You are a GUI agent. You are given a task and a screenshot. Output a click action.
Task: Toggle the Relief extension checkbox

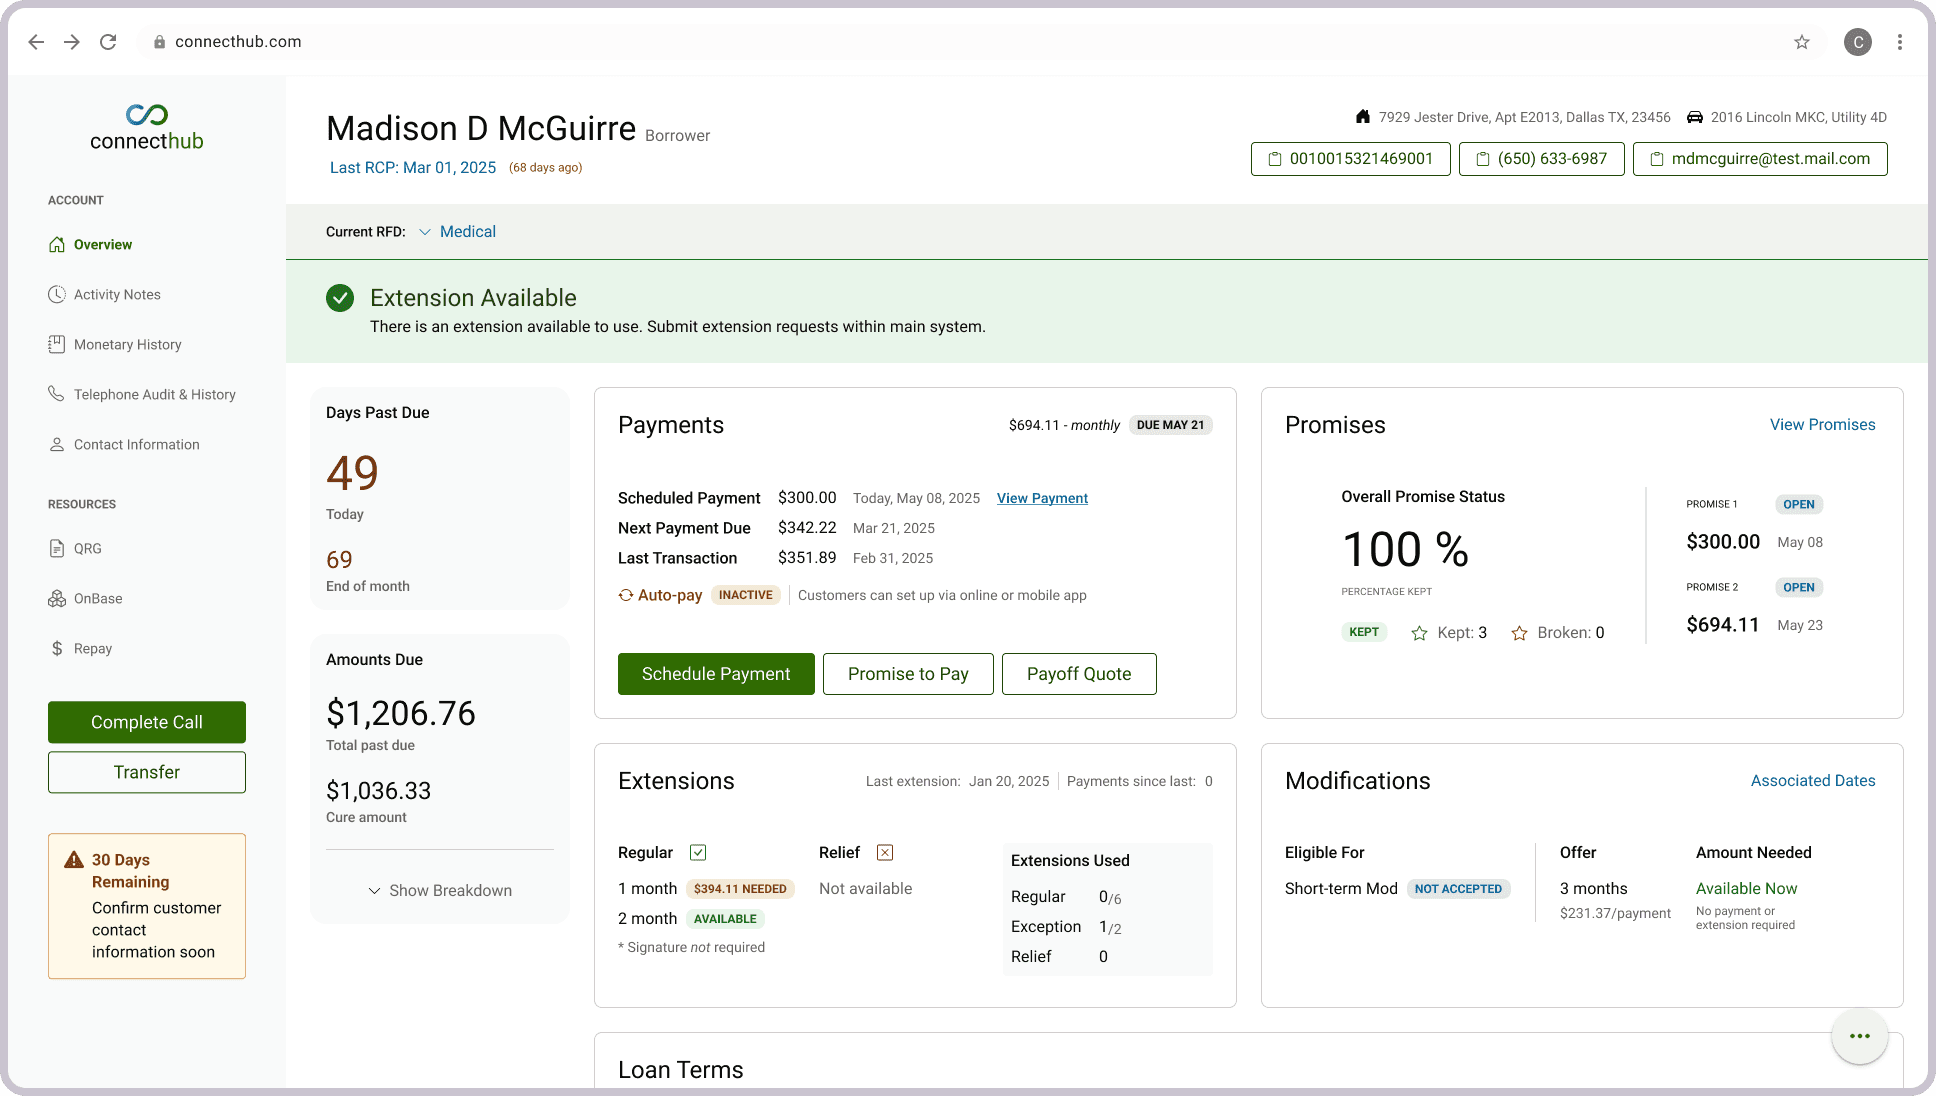885,852
